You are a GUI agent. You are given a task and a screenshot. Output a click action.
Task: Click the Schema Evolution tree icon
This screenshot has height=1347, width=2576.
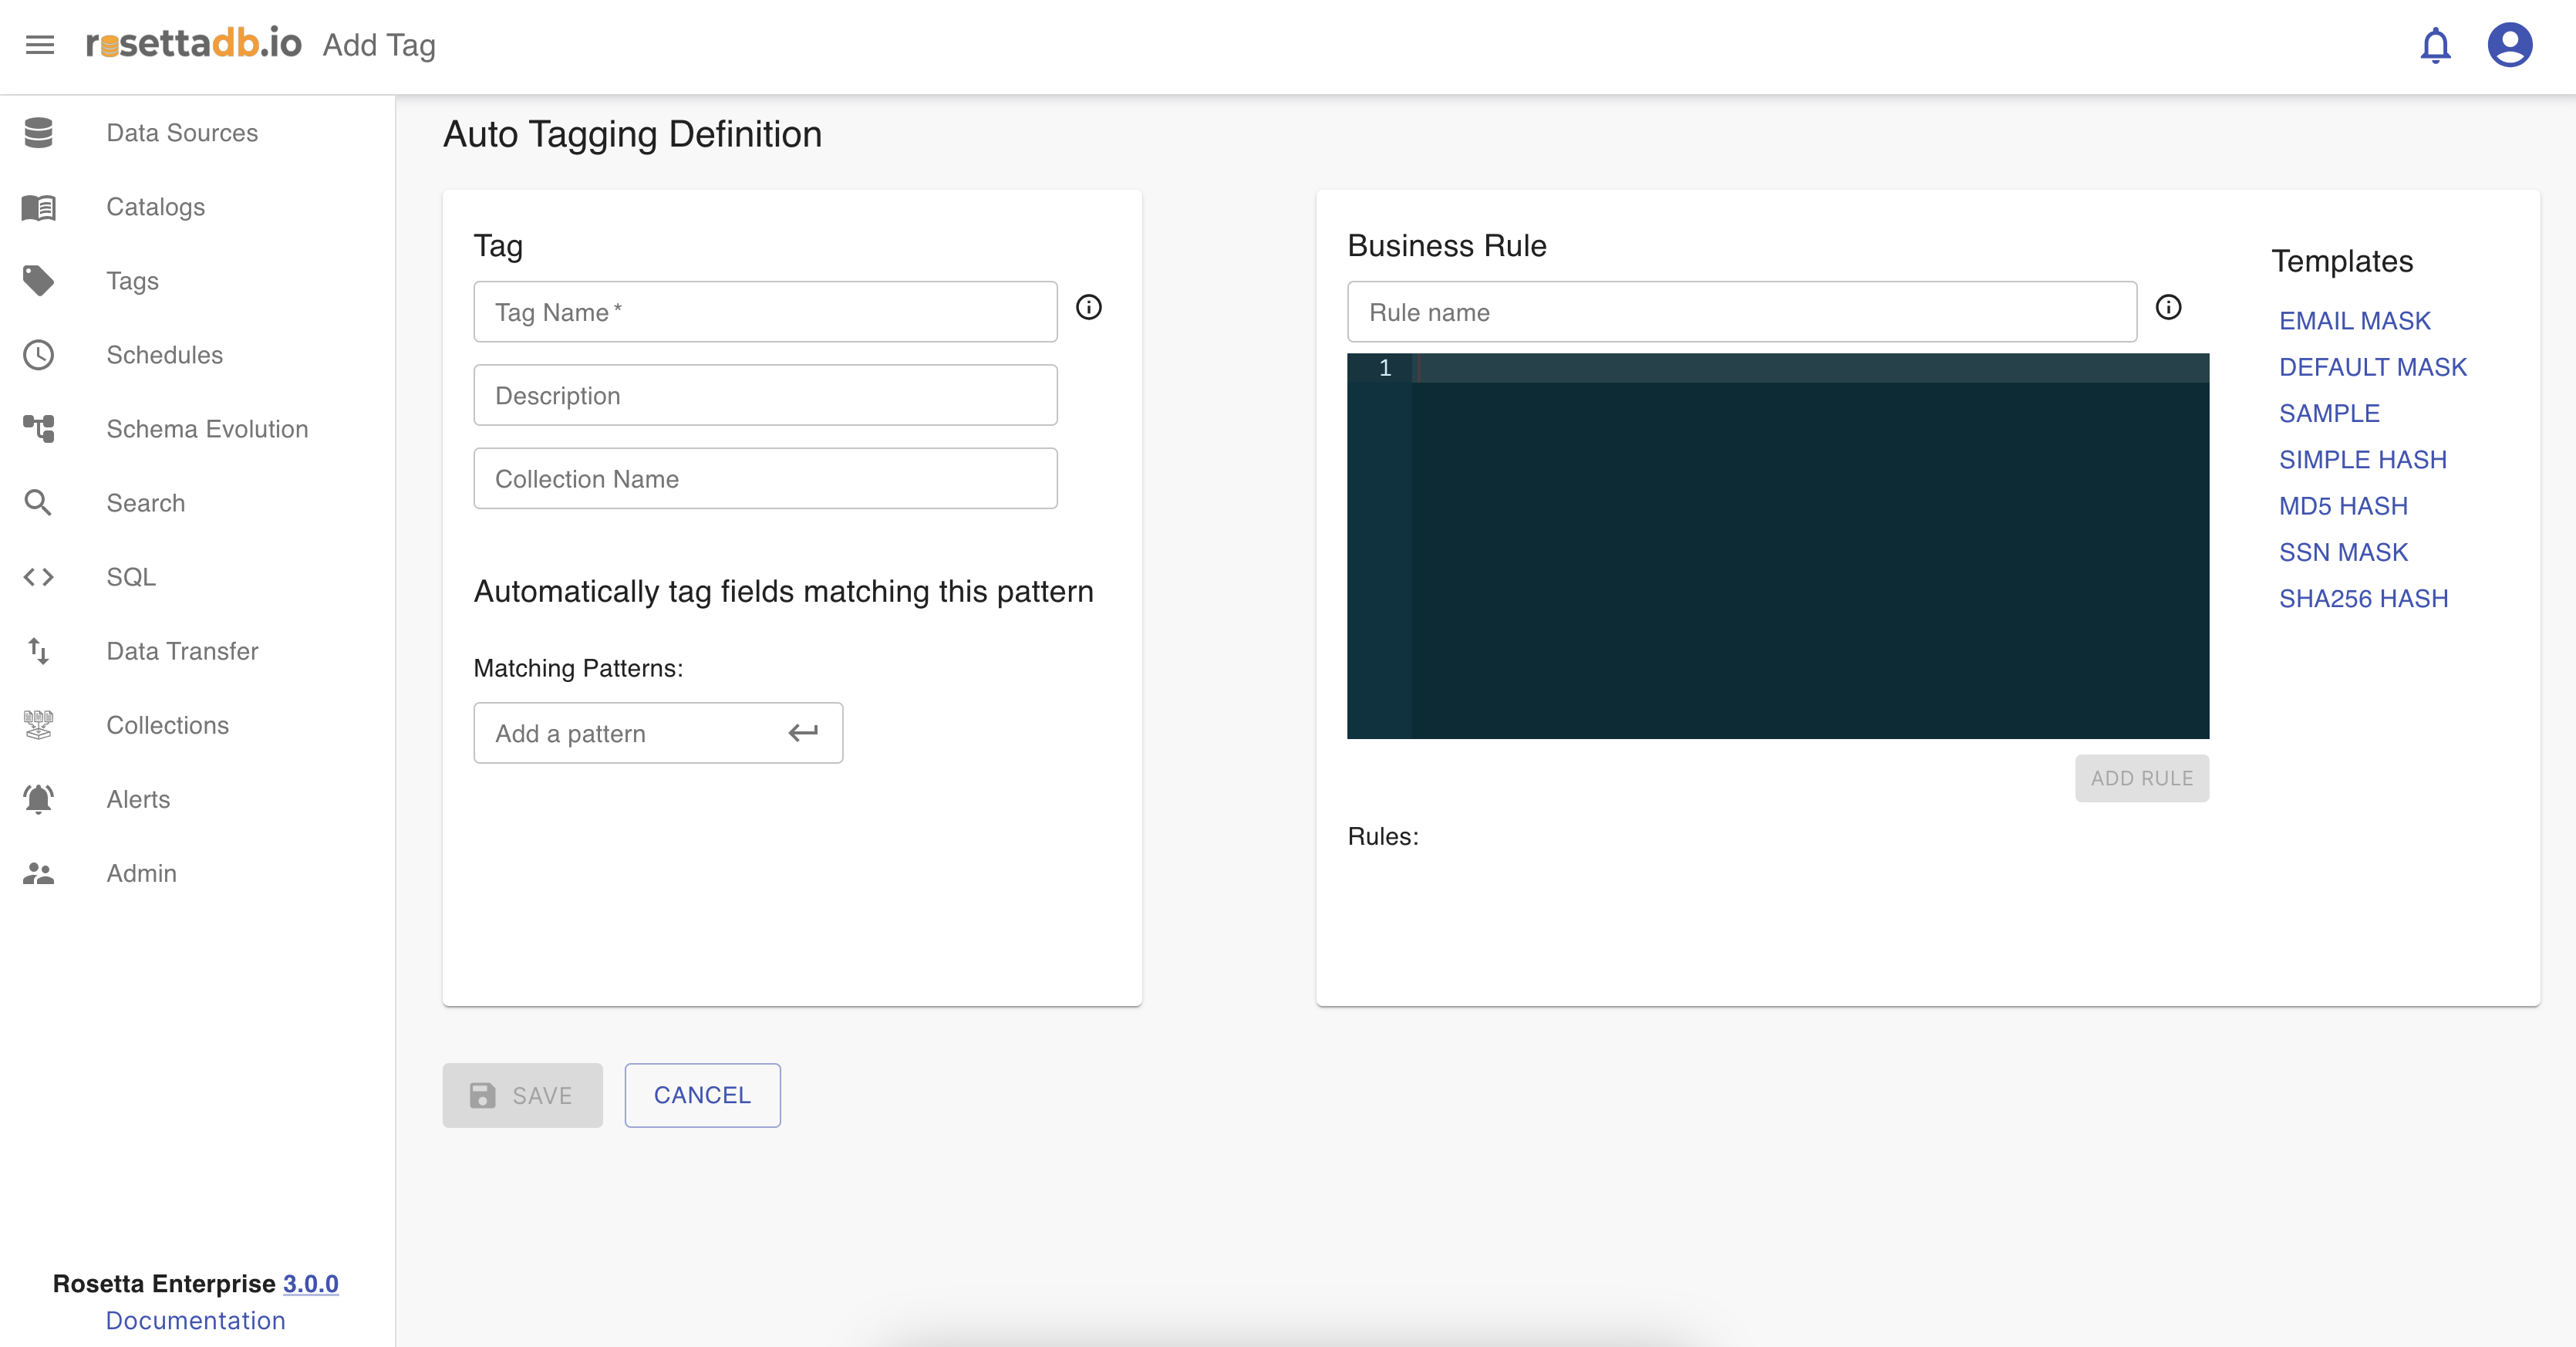[x=39, y=429]
